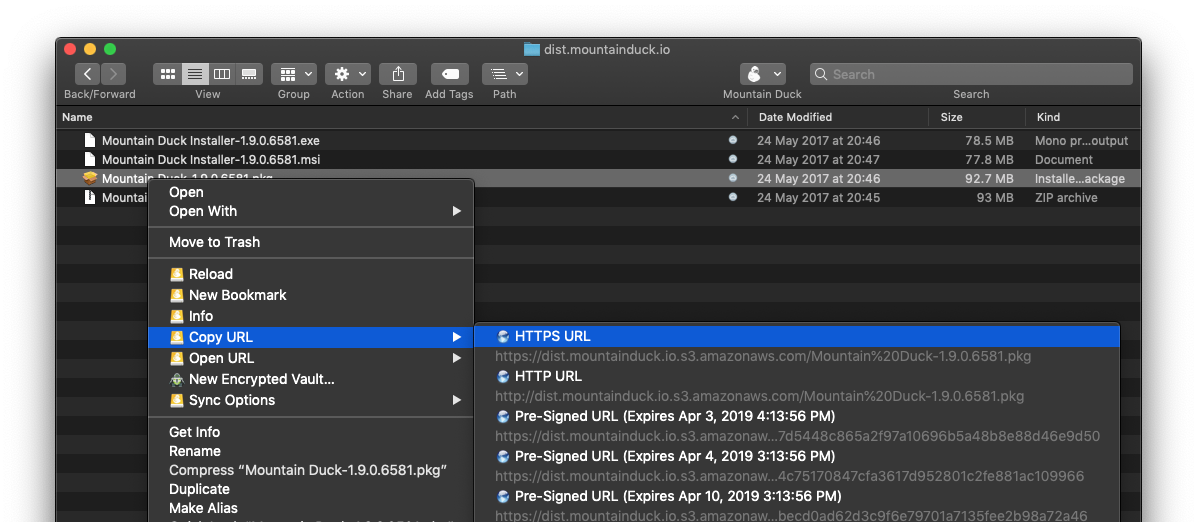Choose Info from the Mountain Duck section
The width and height of the screenshot is (1197, 522).
pos(311,316)
